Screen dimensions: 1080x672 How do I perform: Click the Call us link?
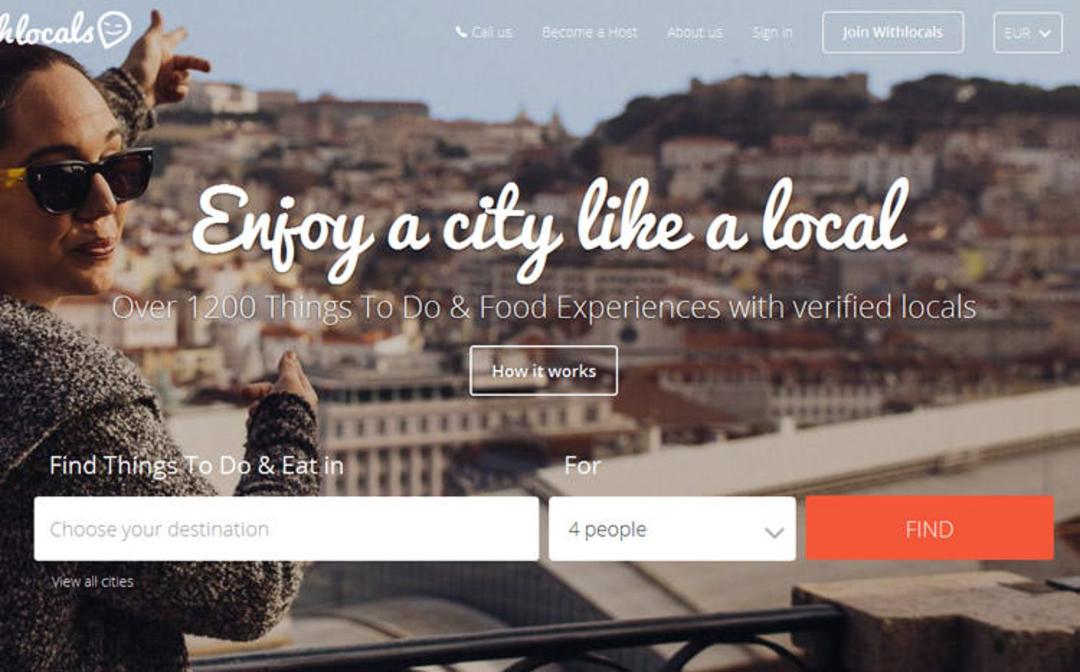(491, 32)
